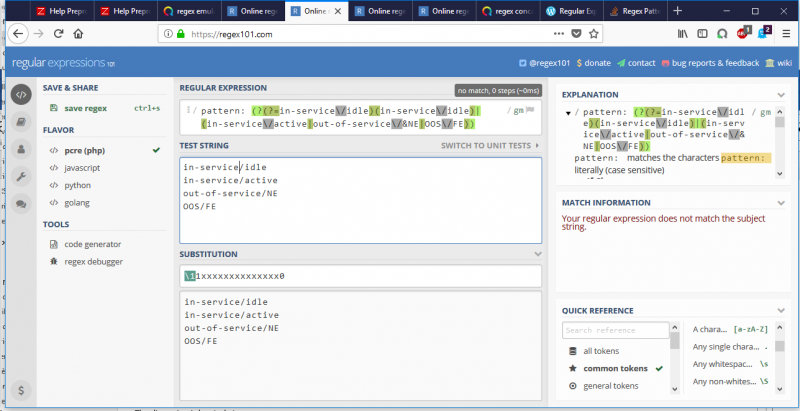
Task: Toggle the Firefox sidebar view icon
Action: point(703,34)
